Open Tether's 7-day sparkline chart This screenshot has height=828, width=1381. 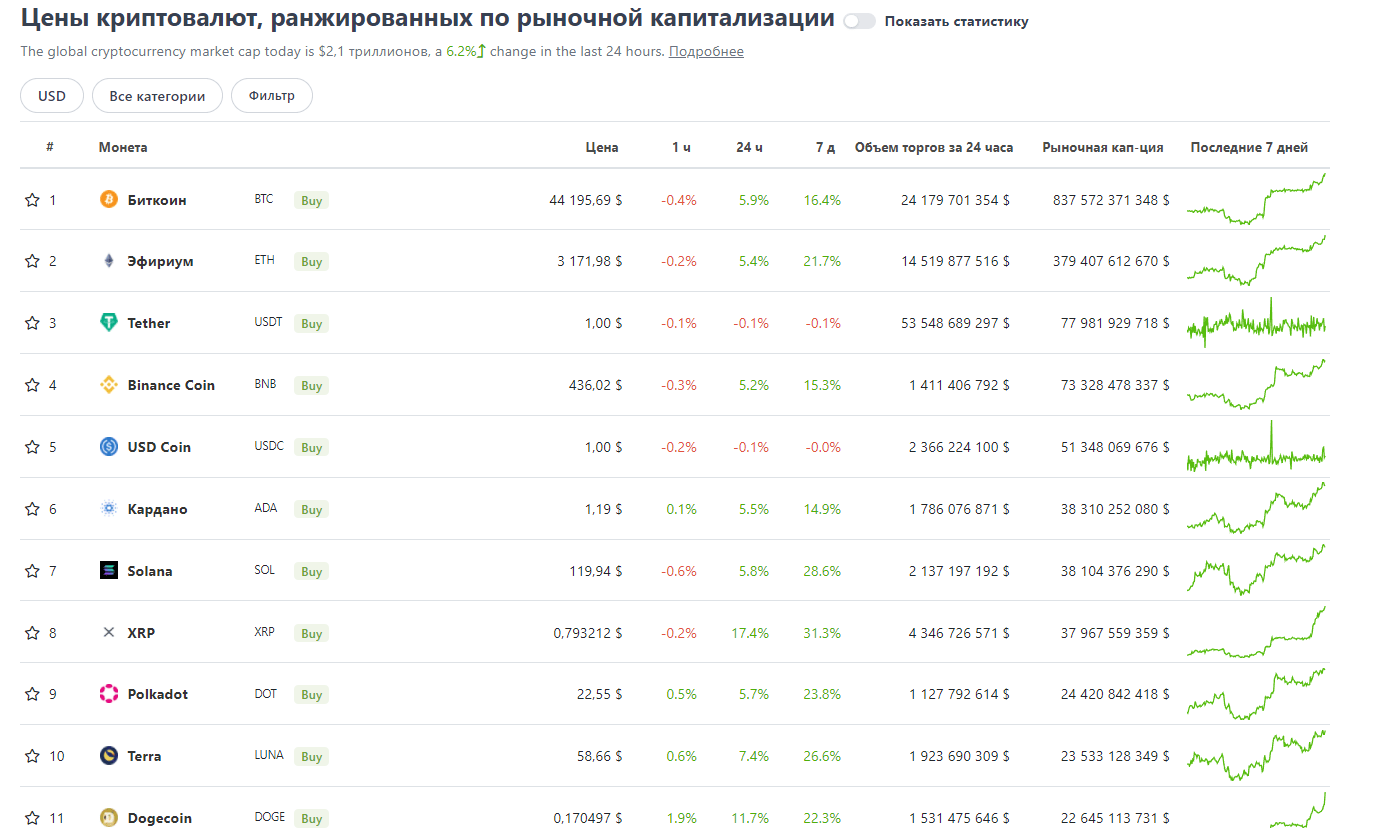(1257, 323)
